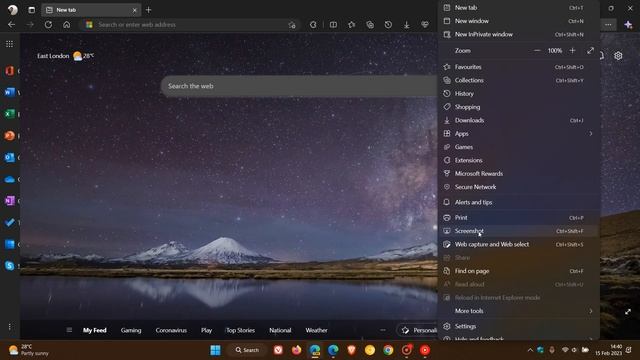Focus the address bar field
This screenshot has height=360, width=640.
[189, 24]
